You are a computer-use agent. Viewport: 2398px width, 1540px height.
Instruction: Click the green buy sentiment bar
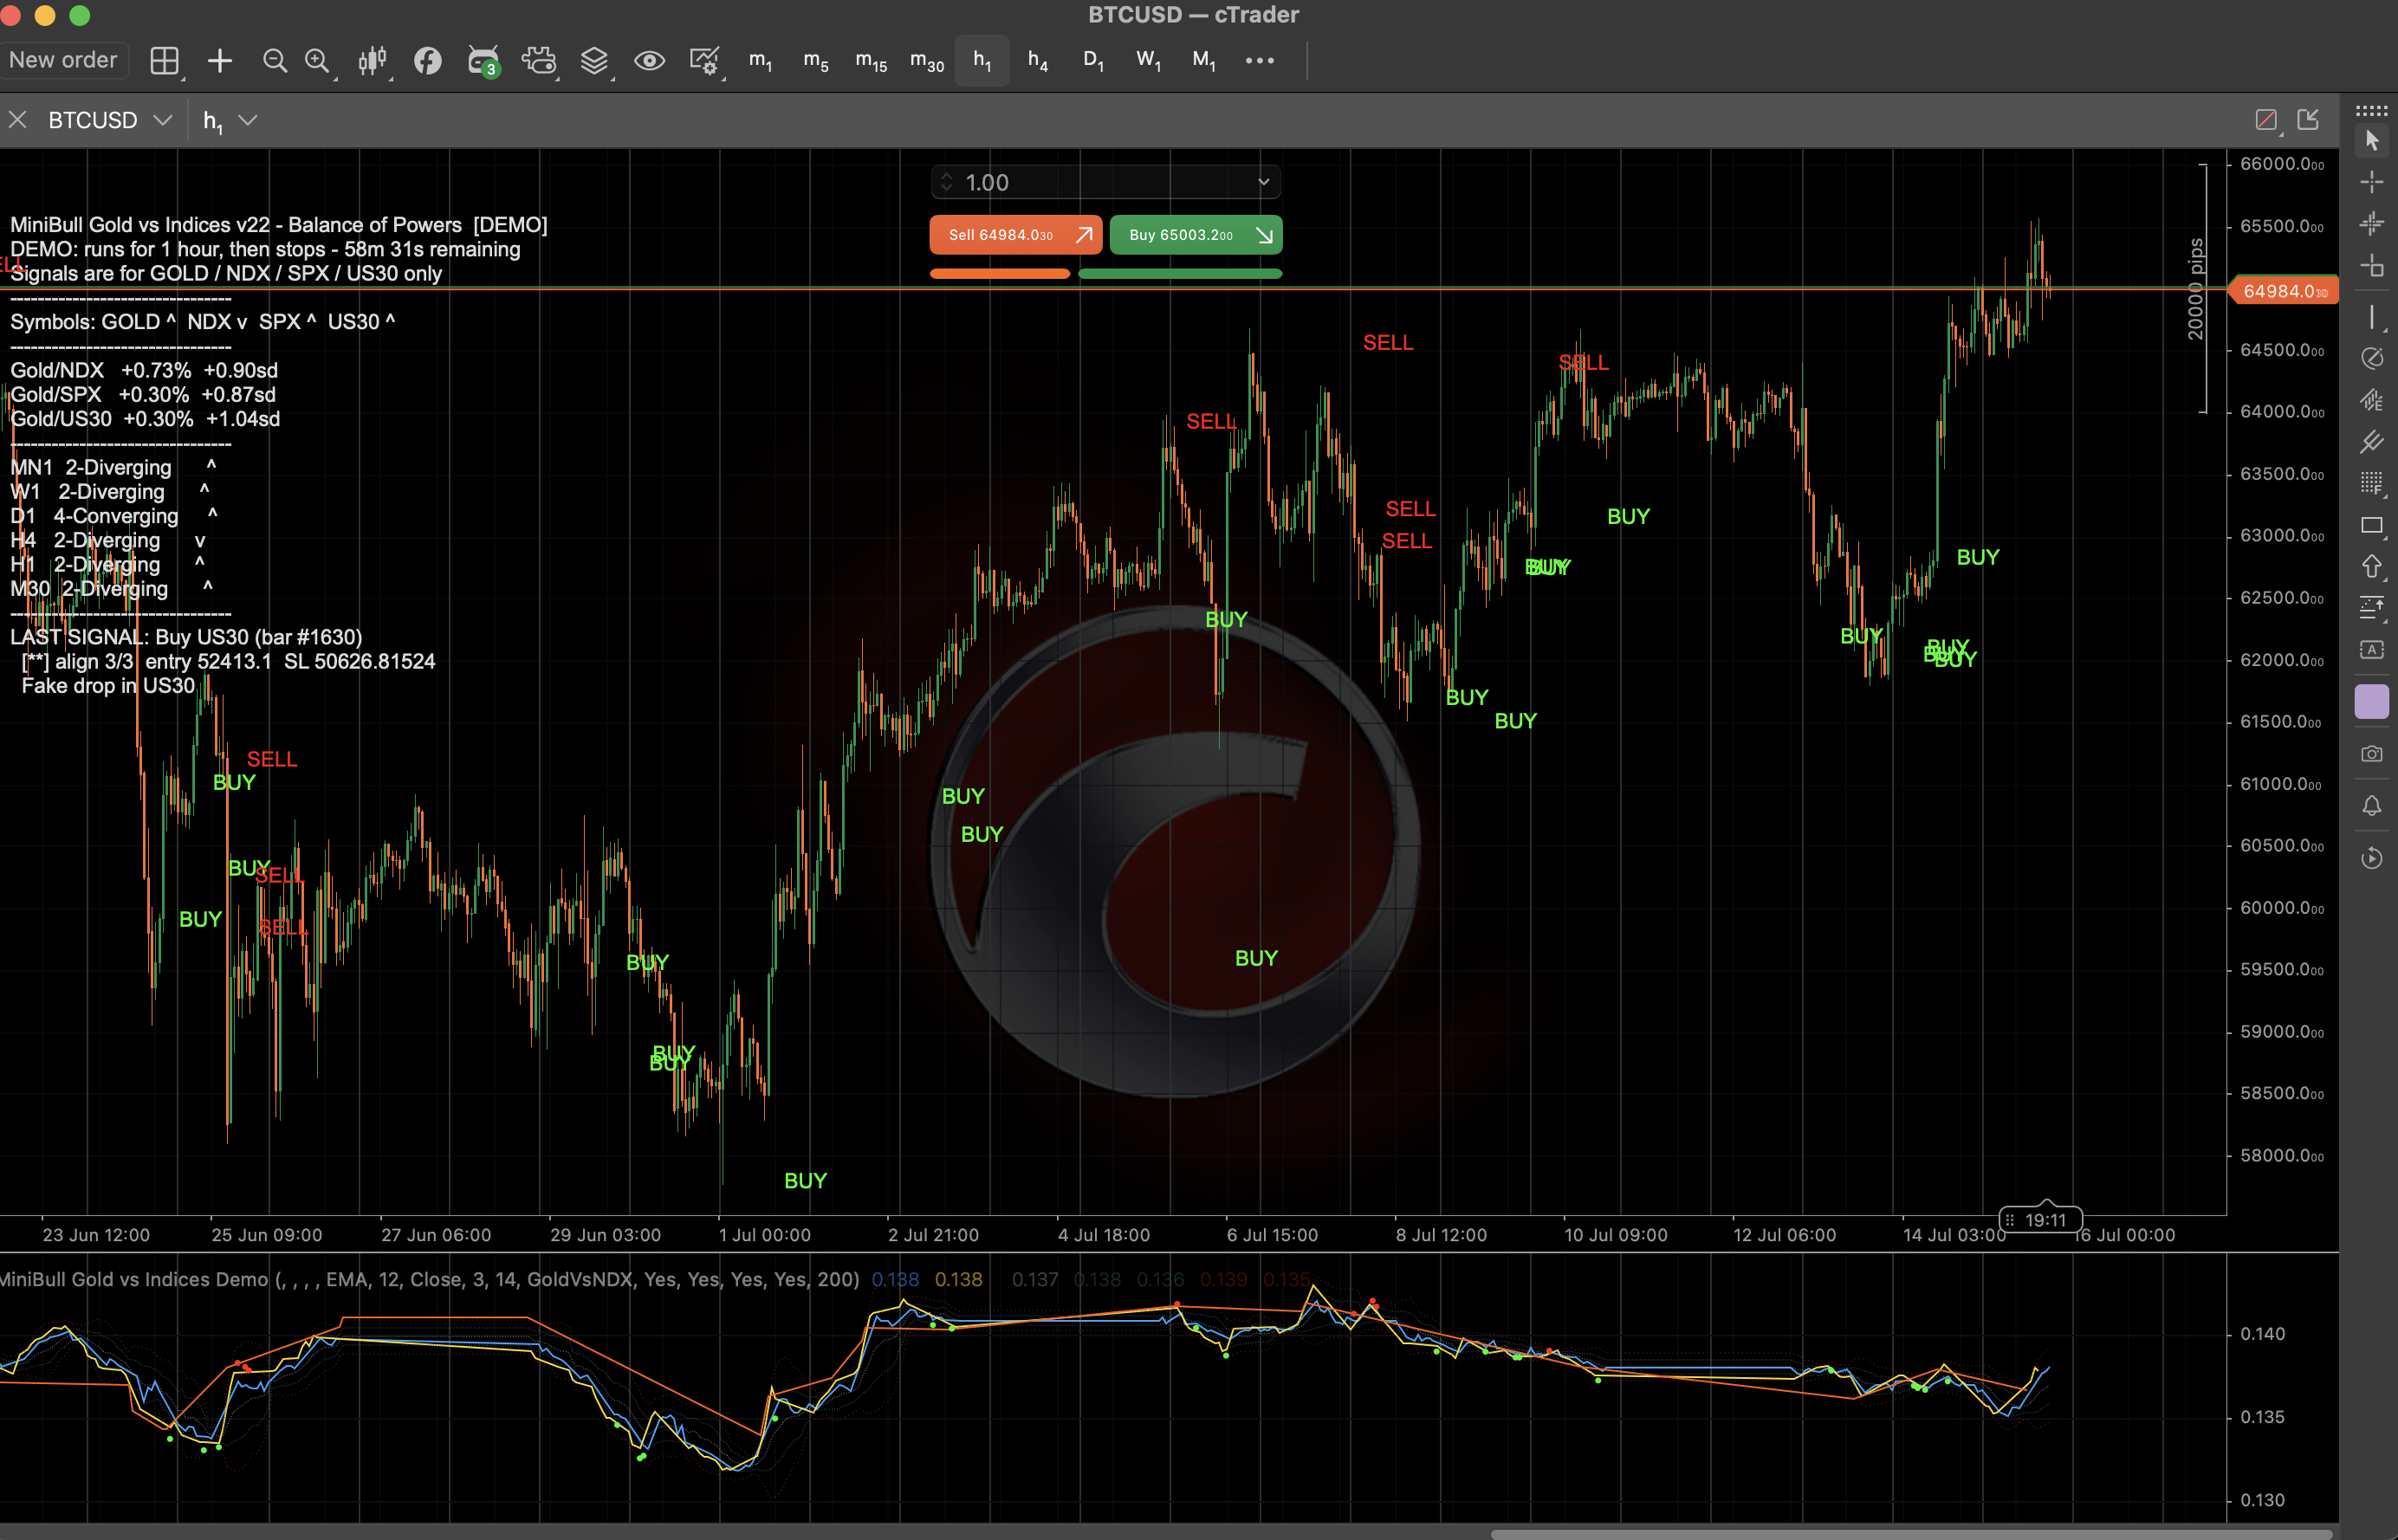tap(1180, 273)
